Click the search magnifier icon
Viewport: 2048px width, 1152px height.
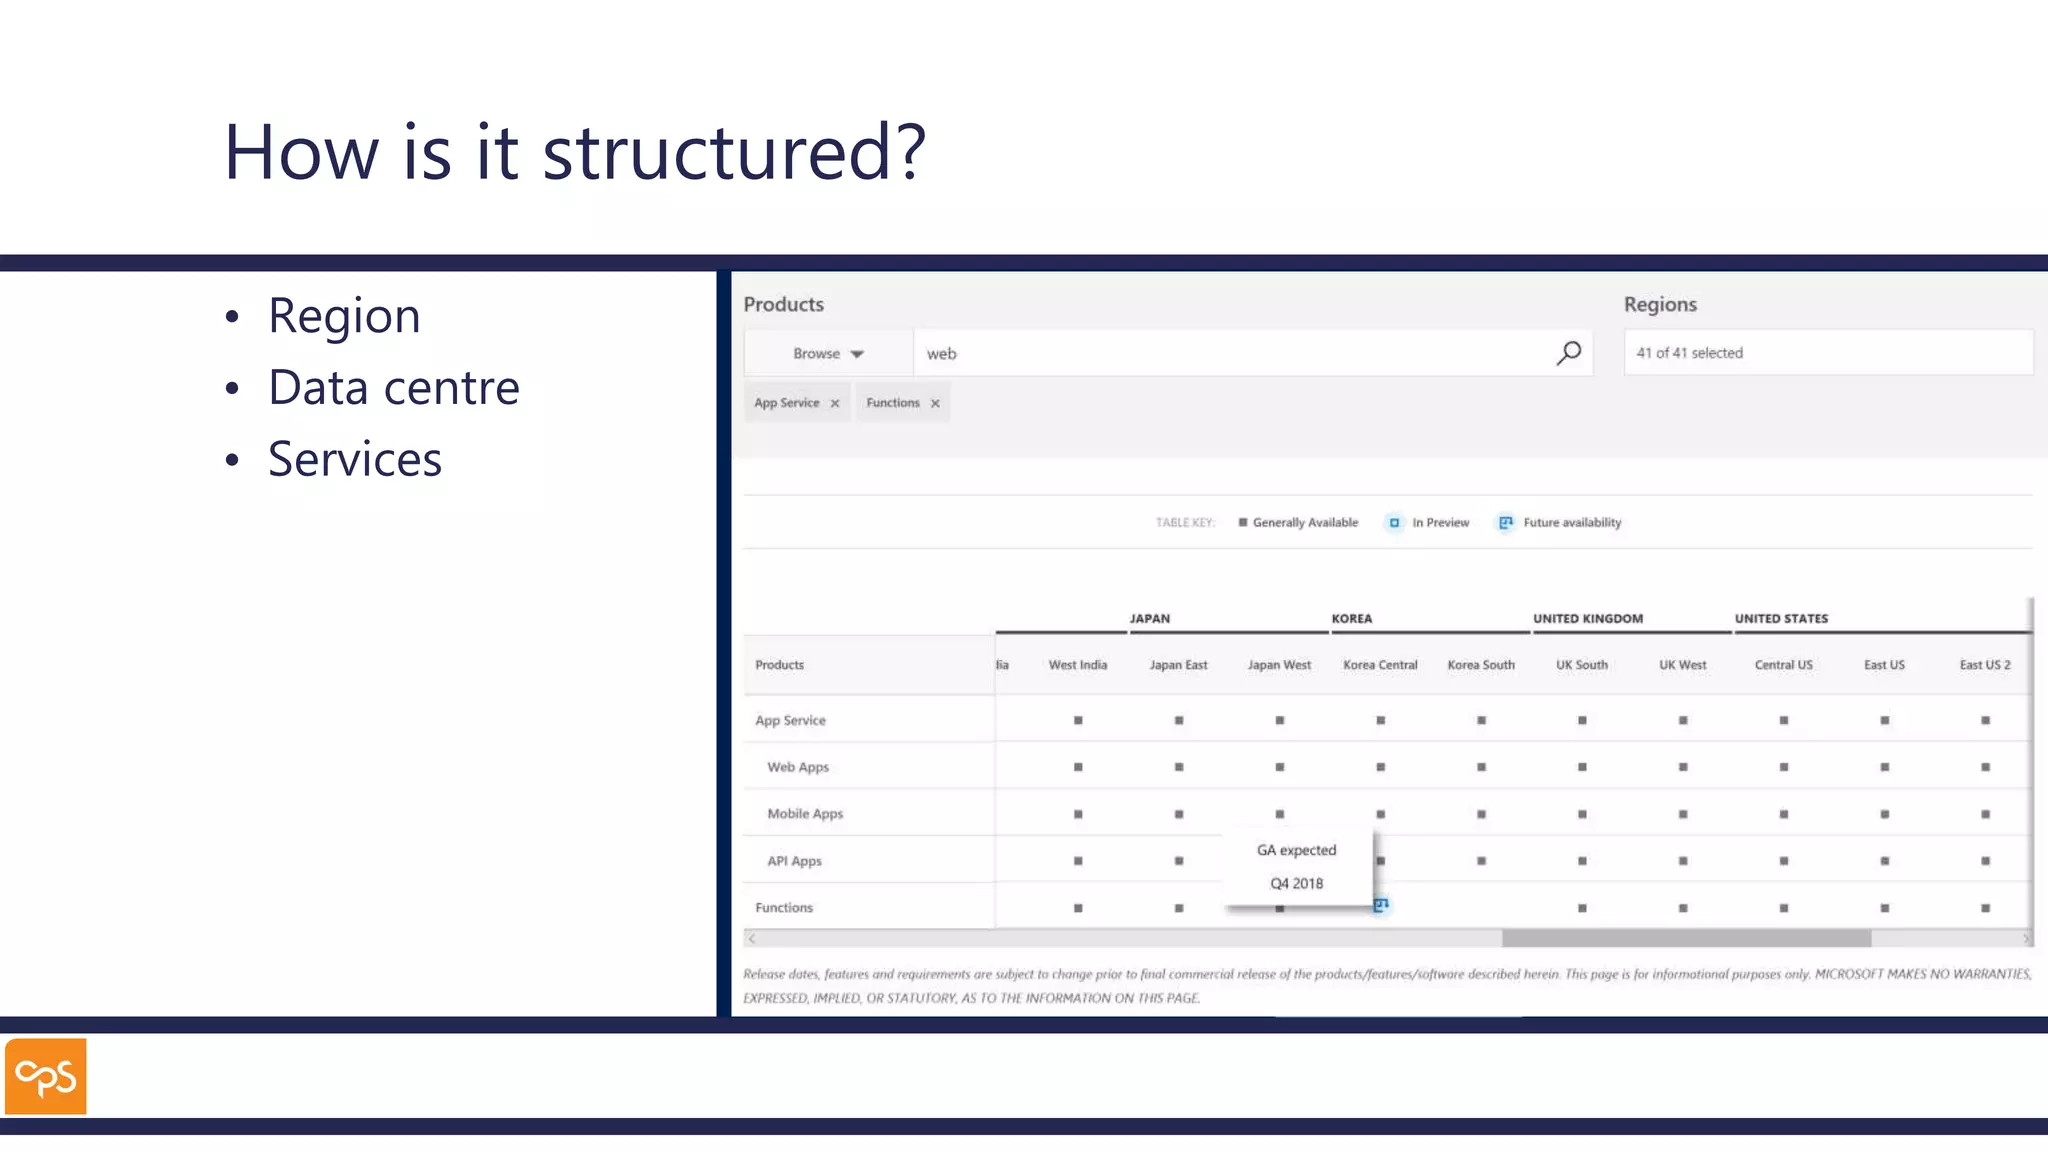tap(1568, 353)
